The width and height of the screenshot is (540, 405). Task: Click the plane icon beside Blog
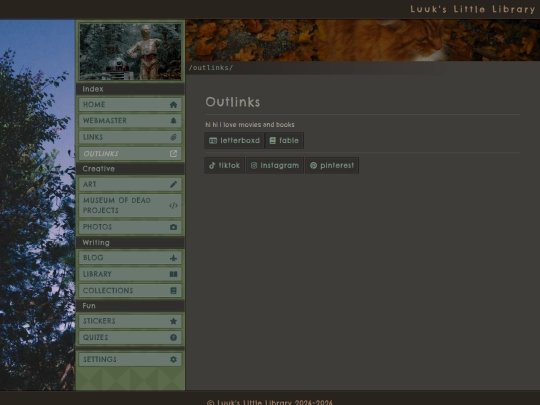point(173,258)
